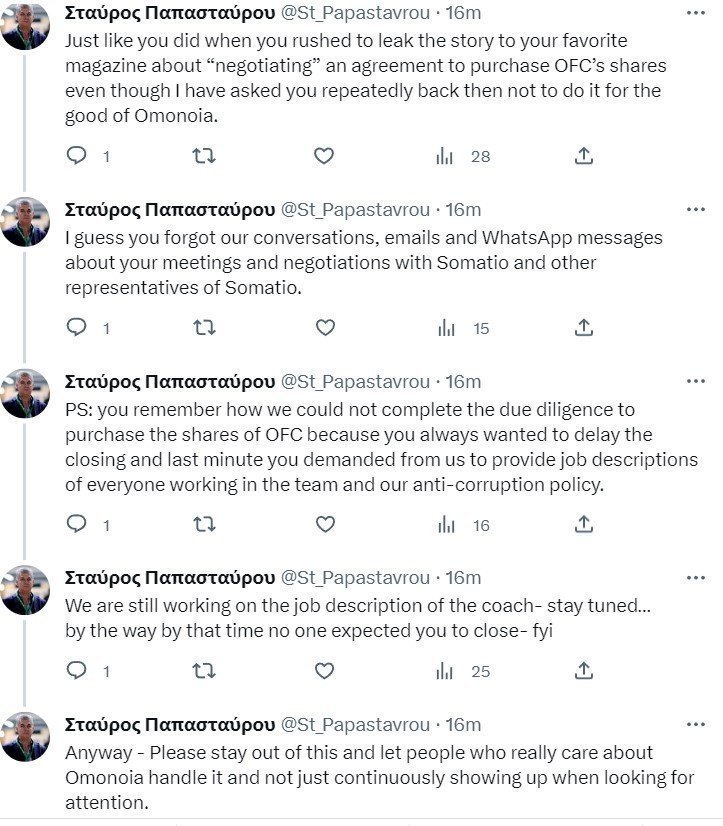The width and height of the screenshot is (723, 826).
Task: Share the 'stay tuned' coach tweet
Action: click(x=584, y=671)
